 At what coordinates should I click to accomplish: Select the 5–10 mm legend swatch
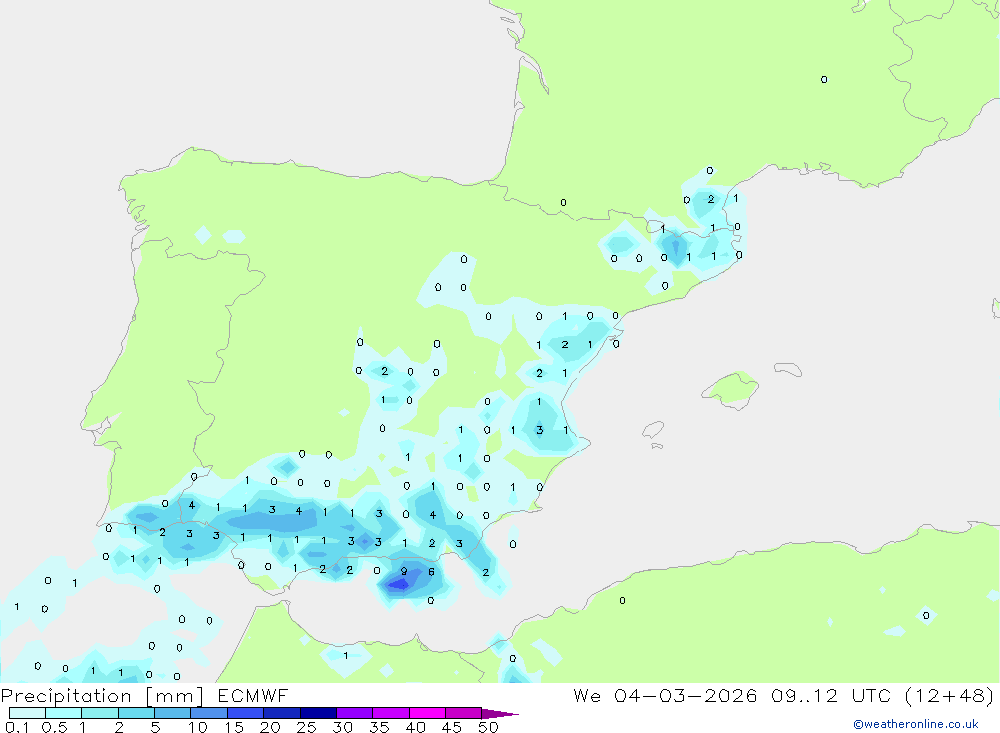tap(173, 713)
